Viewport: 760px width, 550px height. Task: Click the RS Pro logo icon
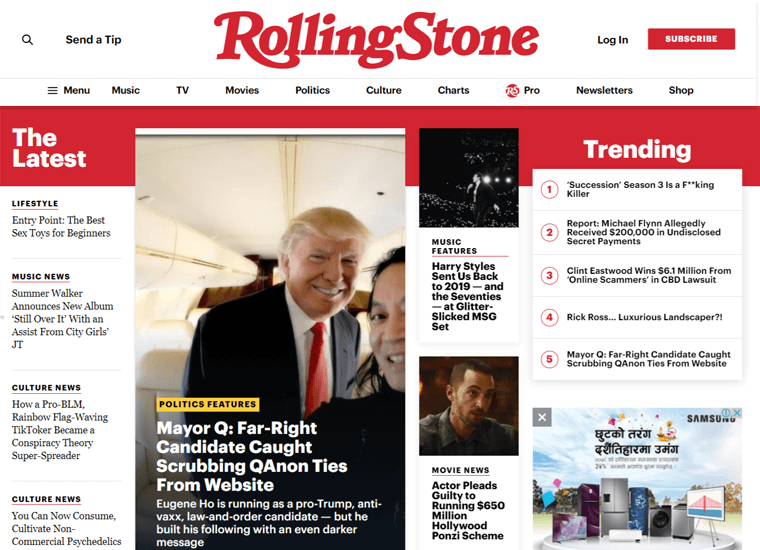(512, 91)
